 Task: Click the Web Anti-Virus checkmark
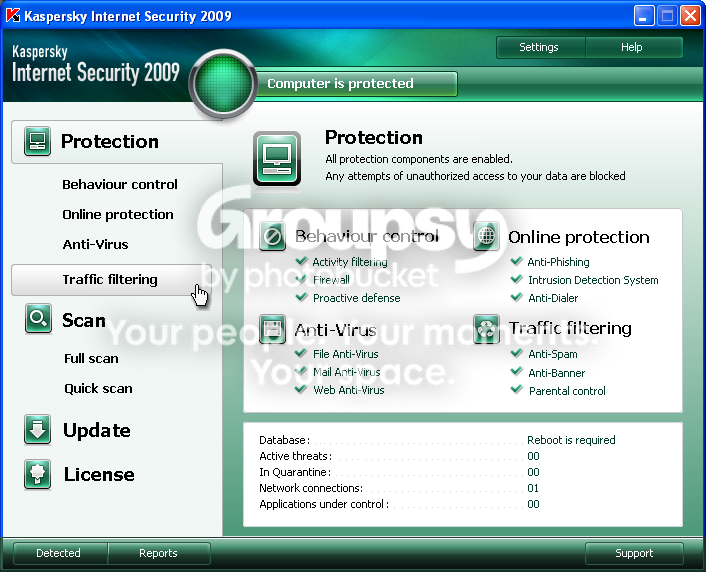(301, 389)
